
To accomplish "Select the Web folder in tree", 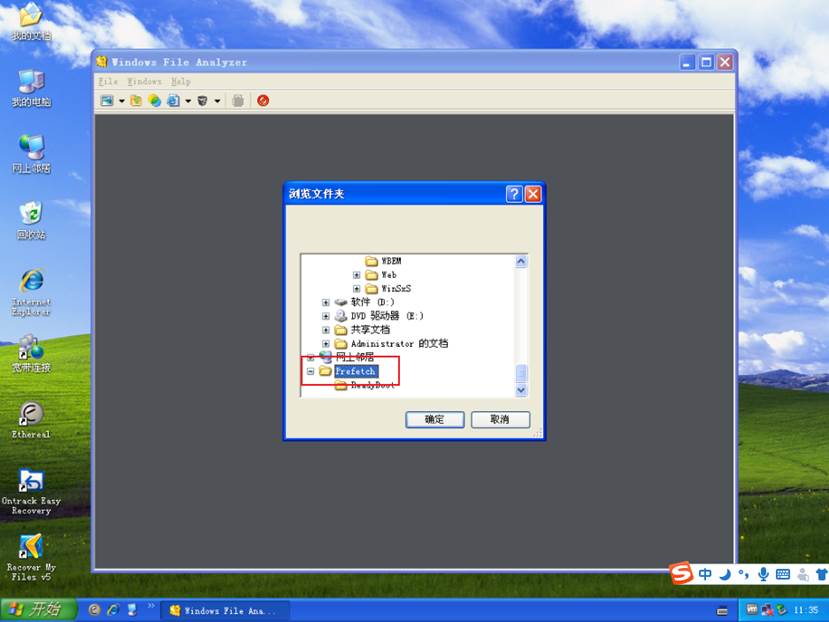I will (389, 275).
